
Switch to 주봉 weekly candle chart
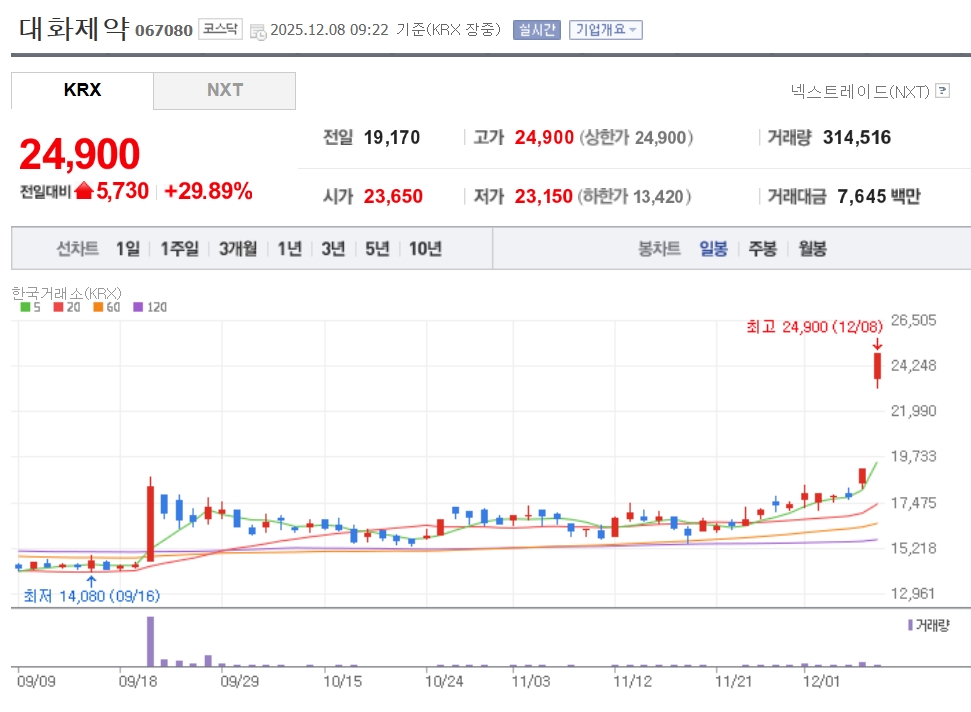pos(762,249)
